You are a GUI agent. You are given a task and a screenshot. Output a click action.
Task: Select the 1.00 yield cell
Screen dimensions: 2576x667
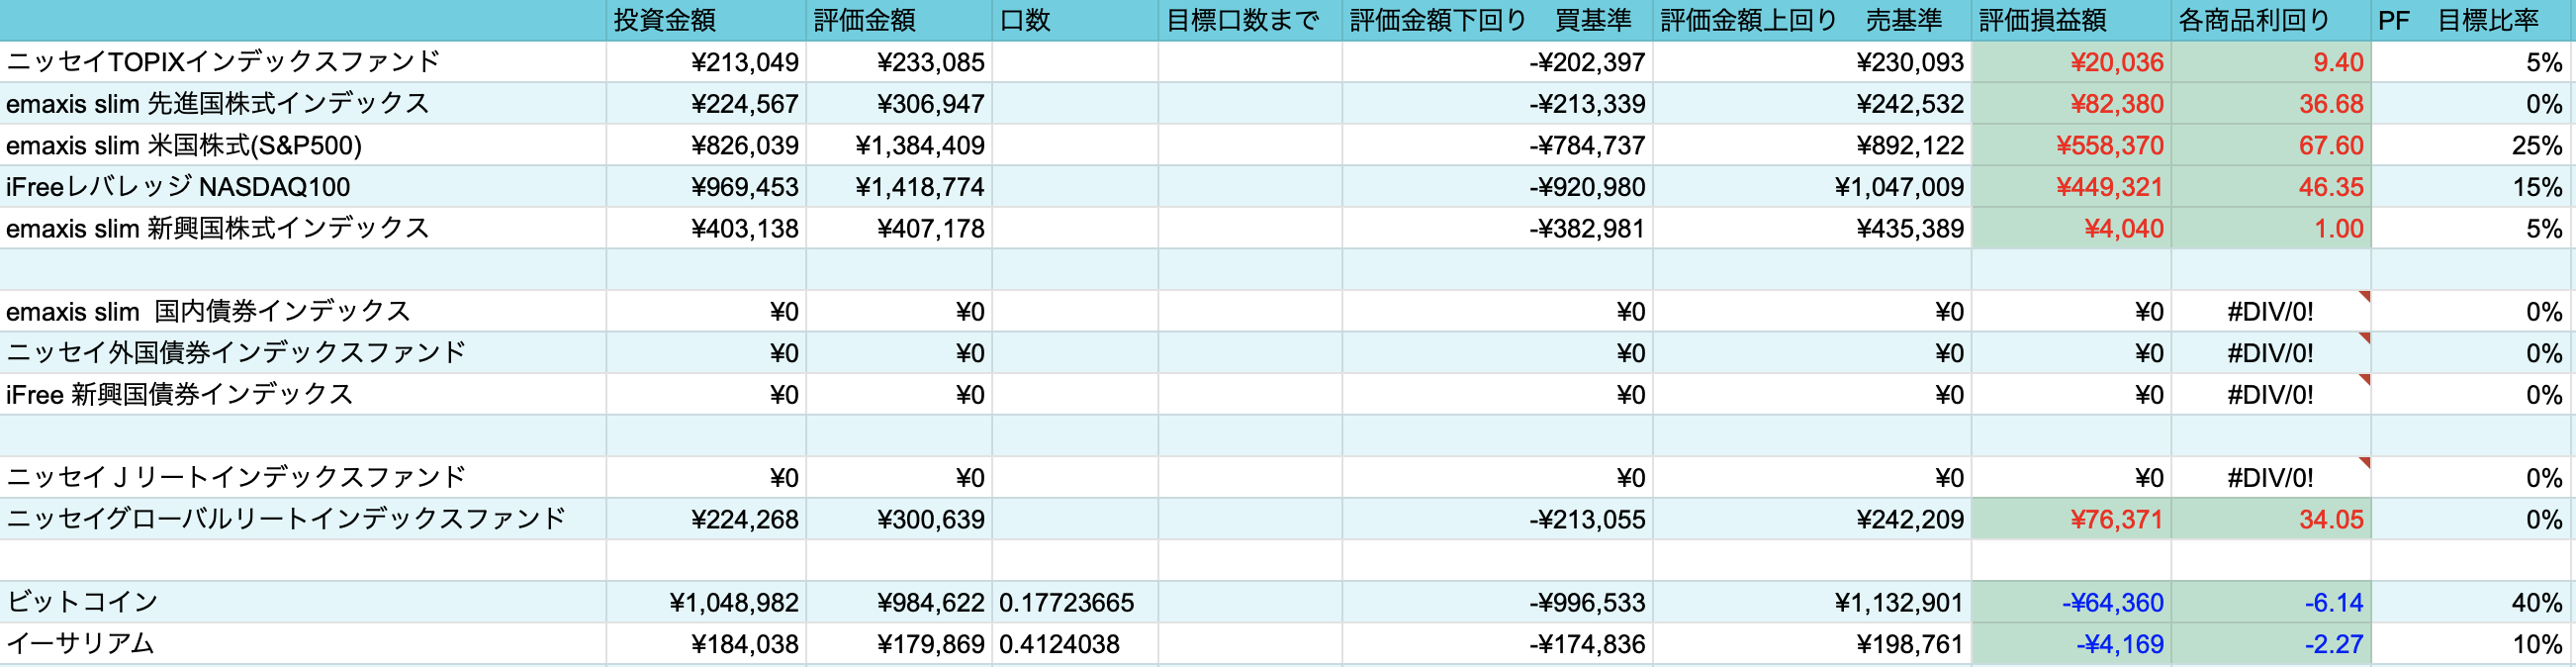[2271, 228]
